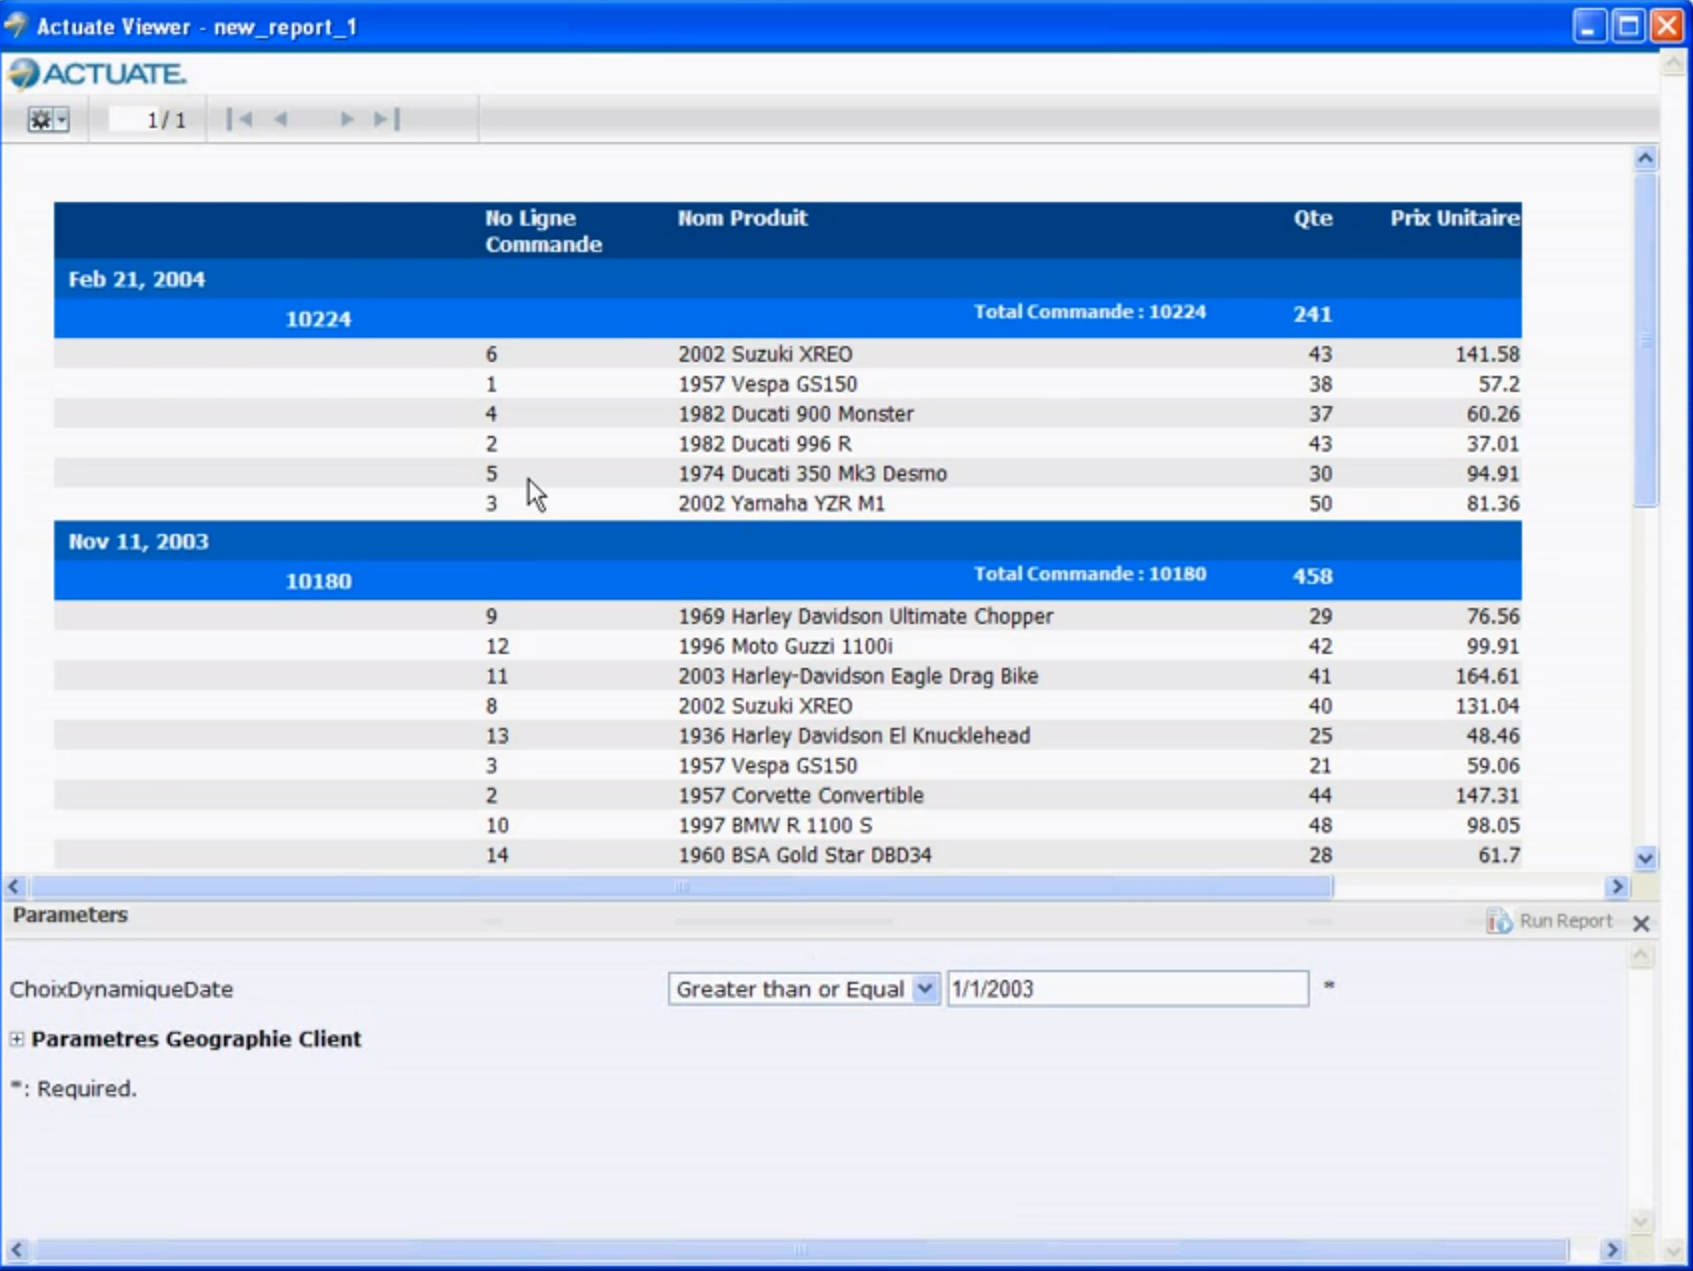Select 1982 Ducati 900 Monster row
1693x1271 pixels.
click(788, 414)
